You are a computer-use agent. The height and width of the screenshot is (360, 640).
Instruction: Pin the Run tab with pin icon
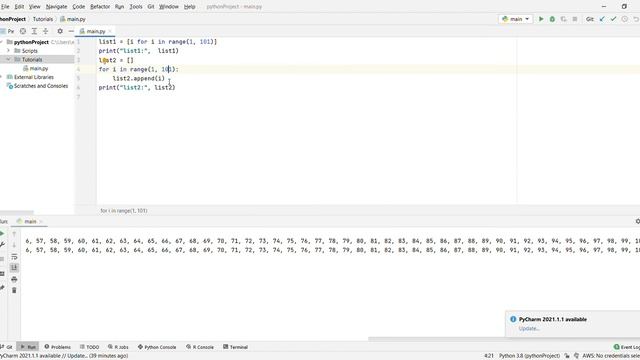tap(2, 288)
